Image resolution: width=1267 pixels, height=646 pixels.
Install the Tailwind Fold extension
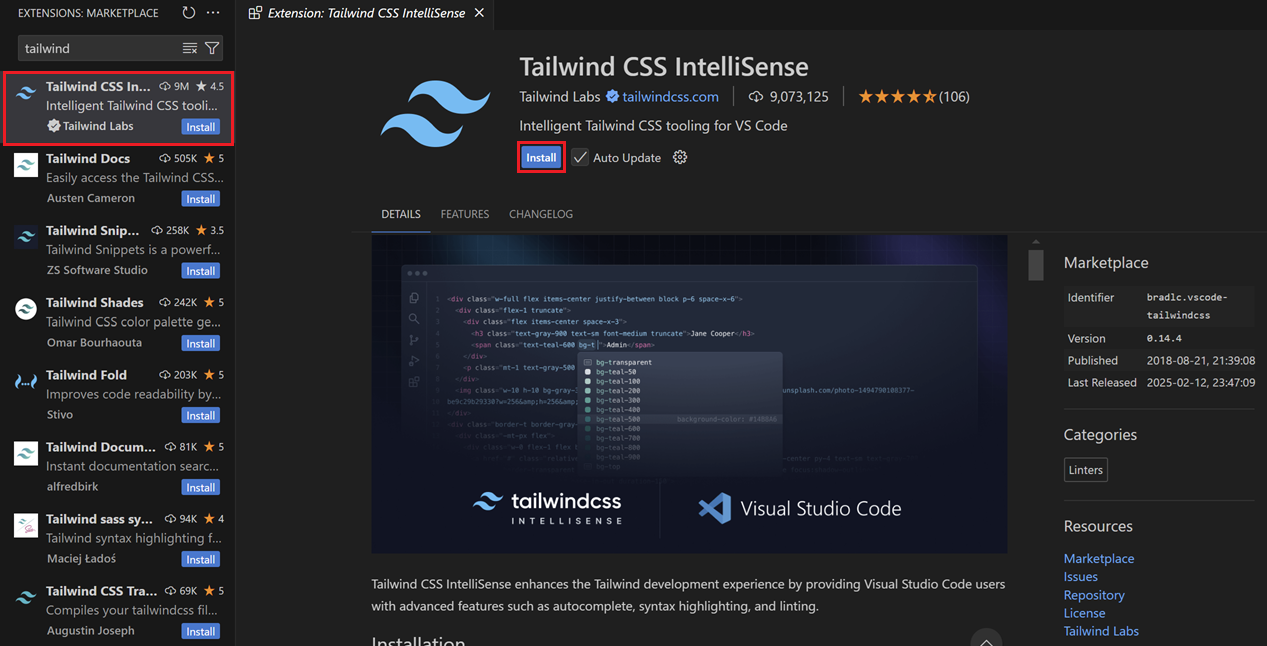click(201, 415)
